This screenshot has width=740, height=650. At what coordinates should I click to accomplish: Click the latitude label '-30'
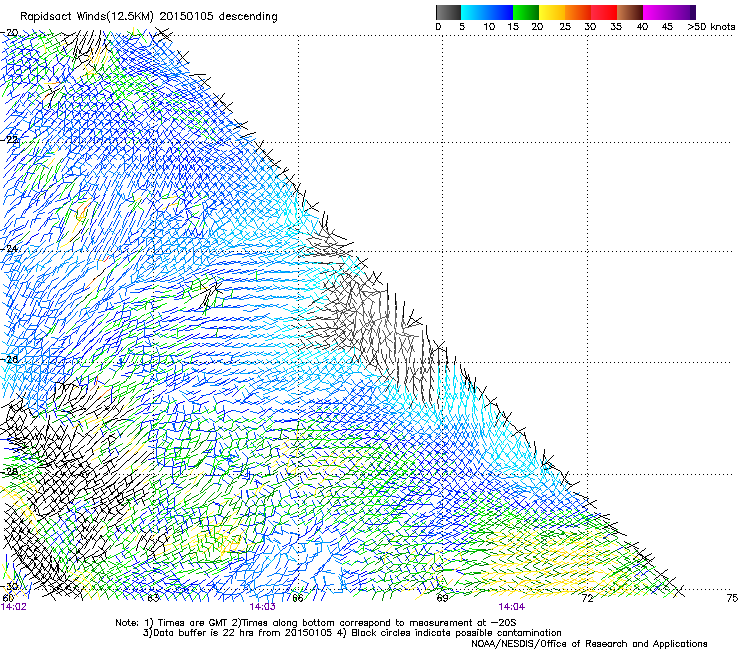[10, 586]
